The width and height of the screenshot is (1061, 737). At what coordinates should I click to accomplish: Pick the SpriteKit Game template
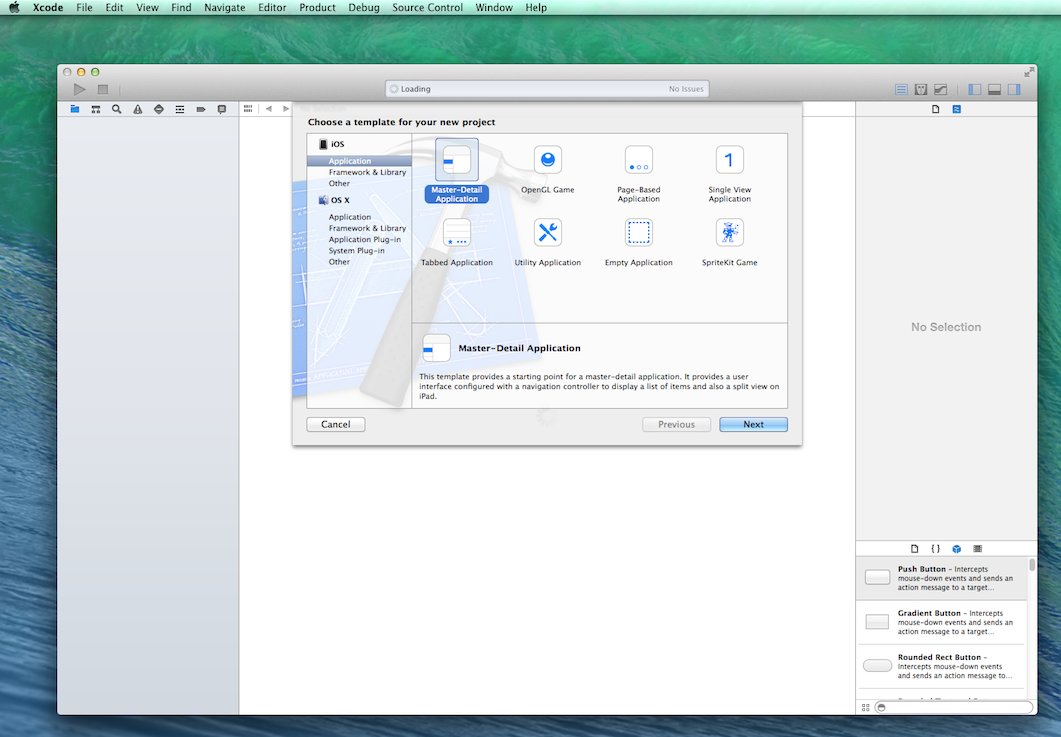click(x=729, y=242)
